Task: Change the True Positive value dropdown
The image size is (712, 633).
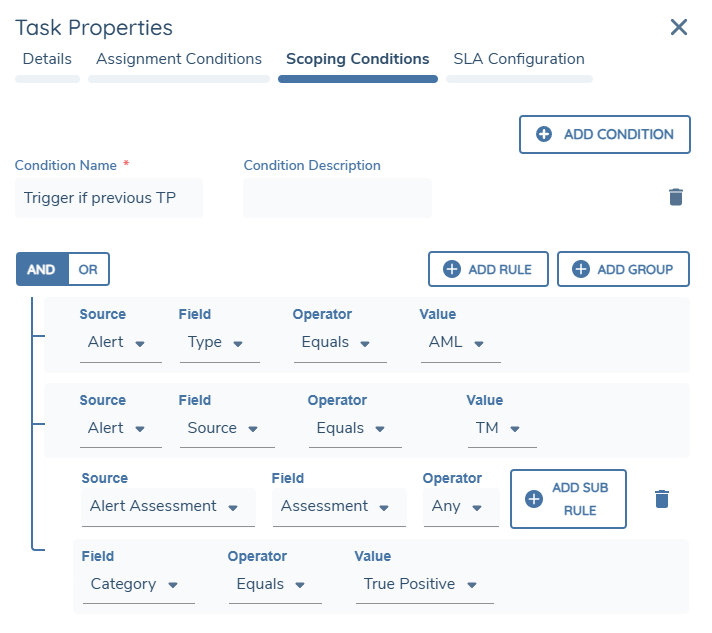Action: [x=421, y=584]
